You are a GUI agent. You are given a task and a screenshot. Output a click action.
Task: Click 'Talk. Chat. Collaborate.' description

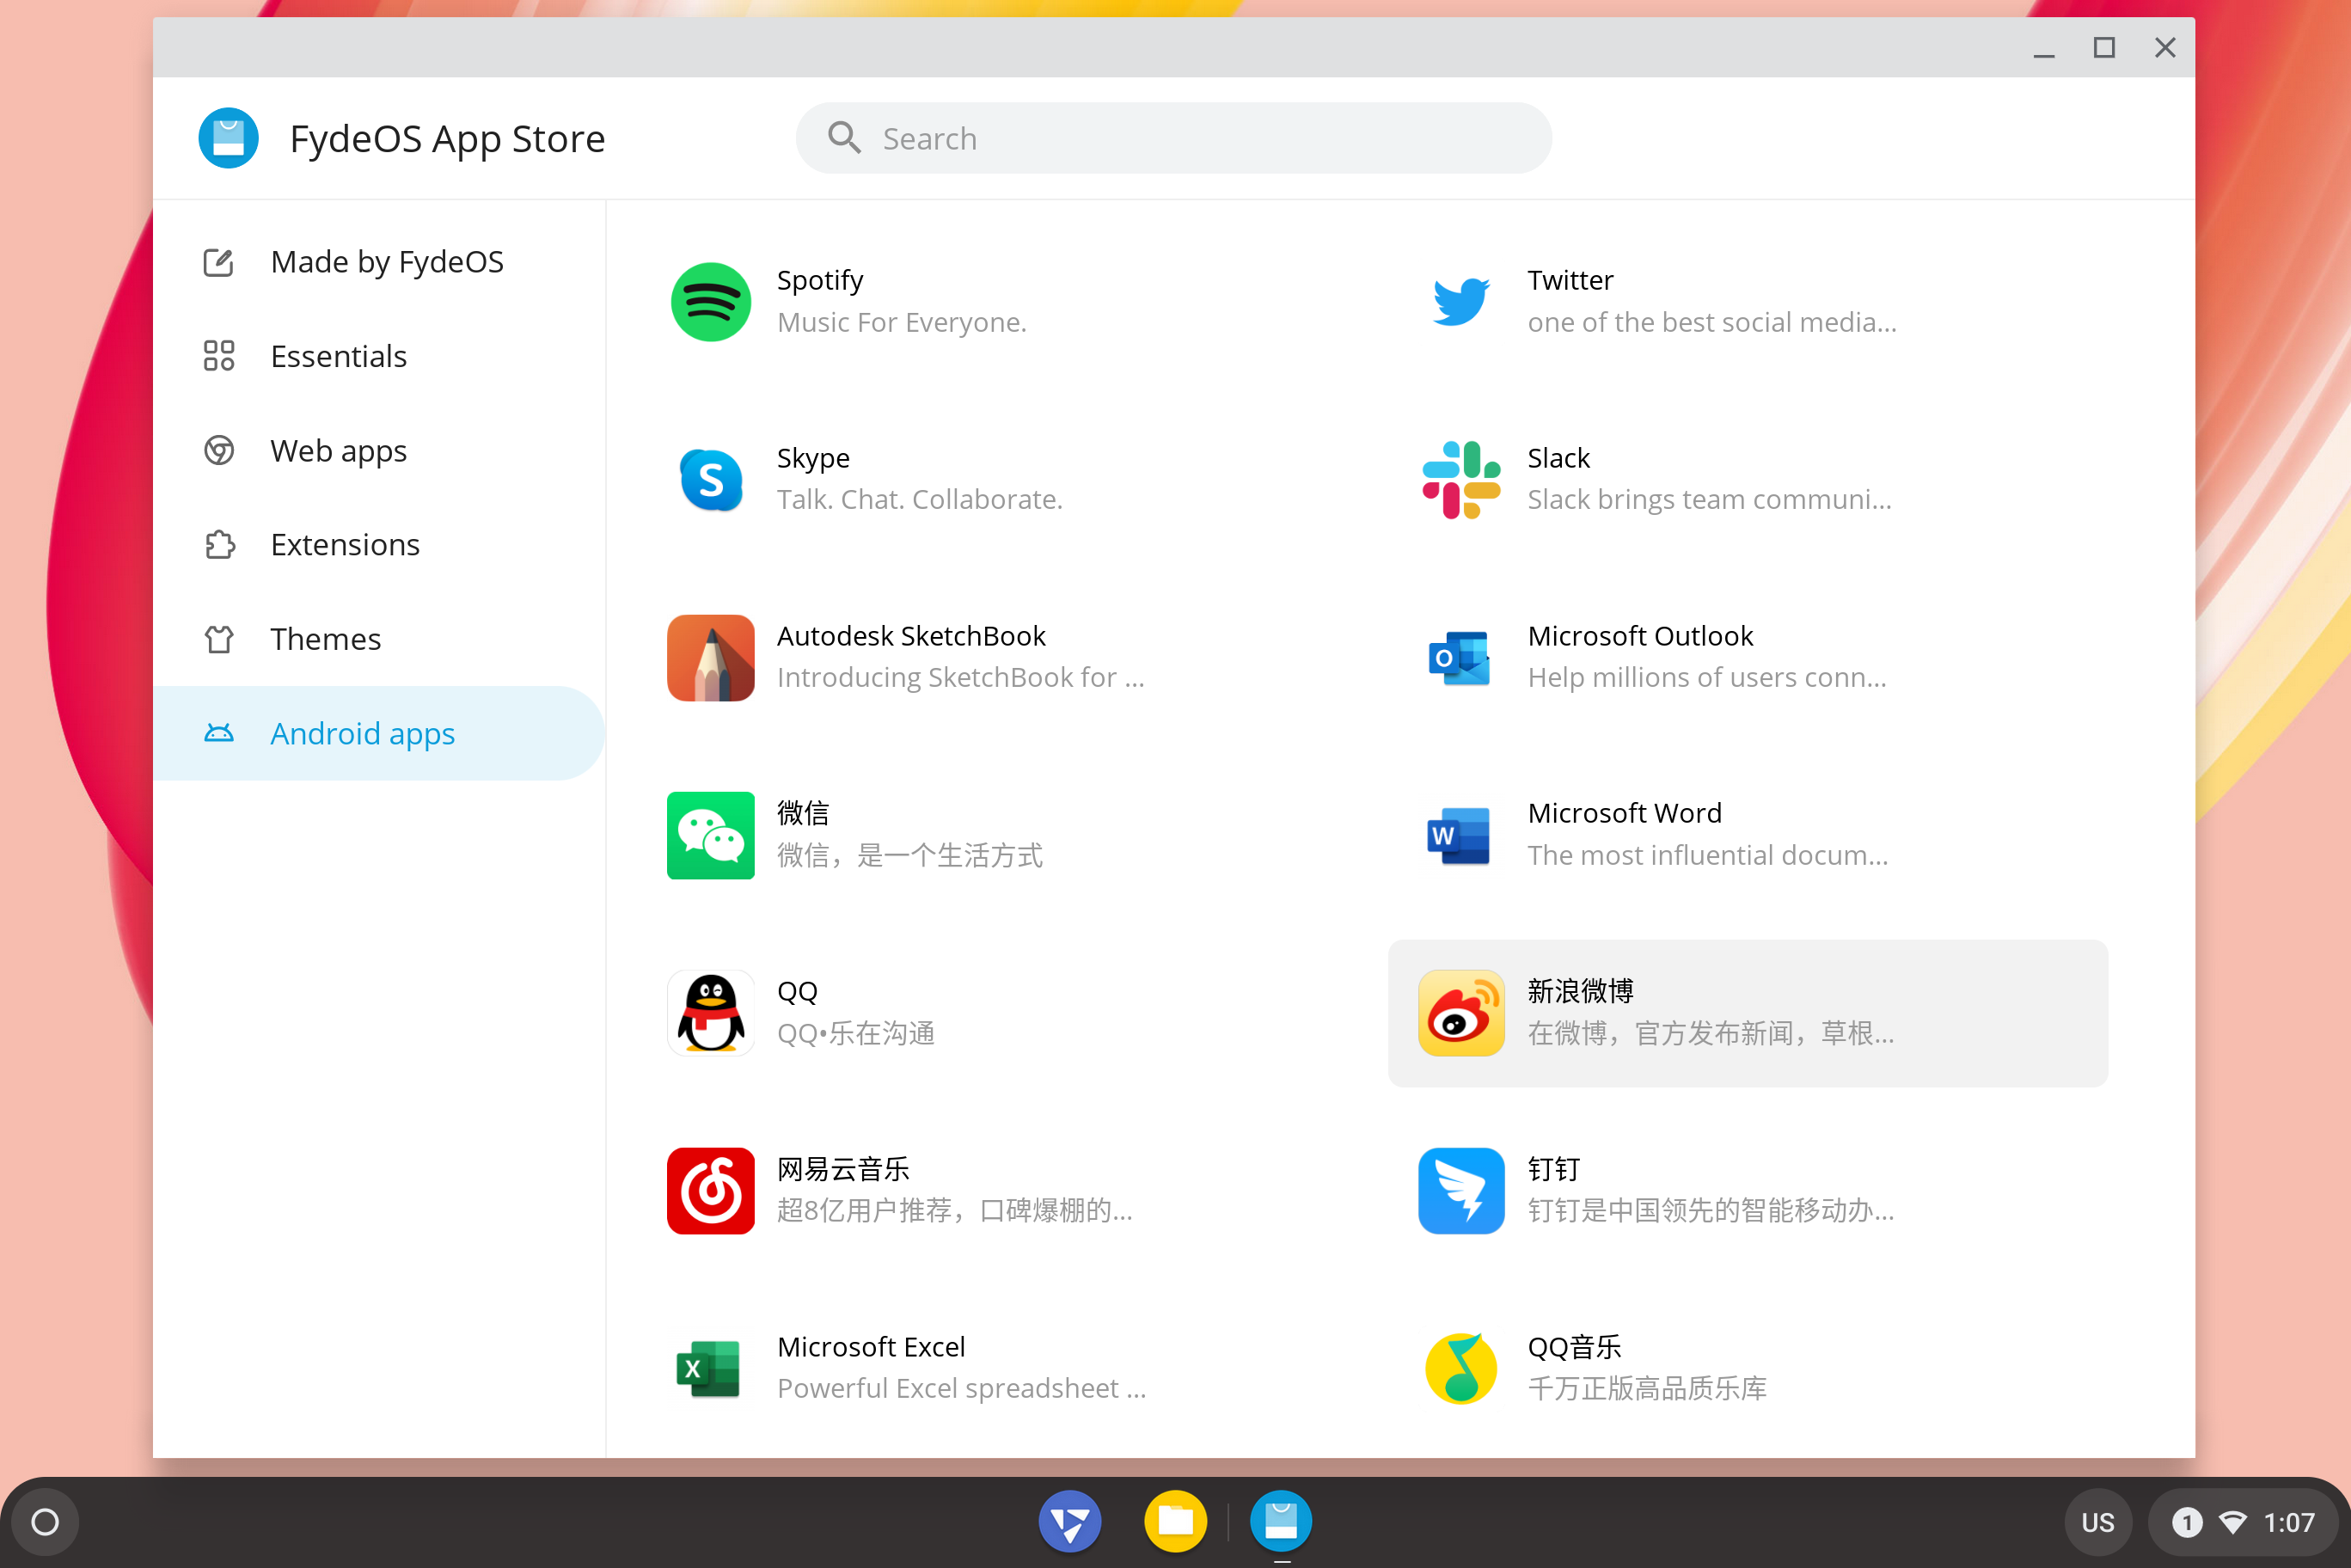pyautogui.click(x=920, y=500)
